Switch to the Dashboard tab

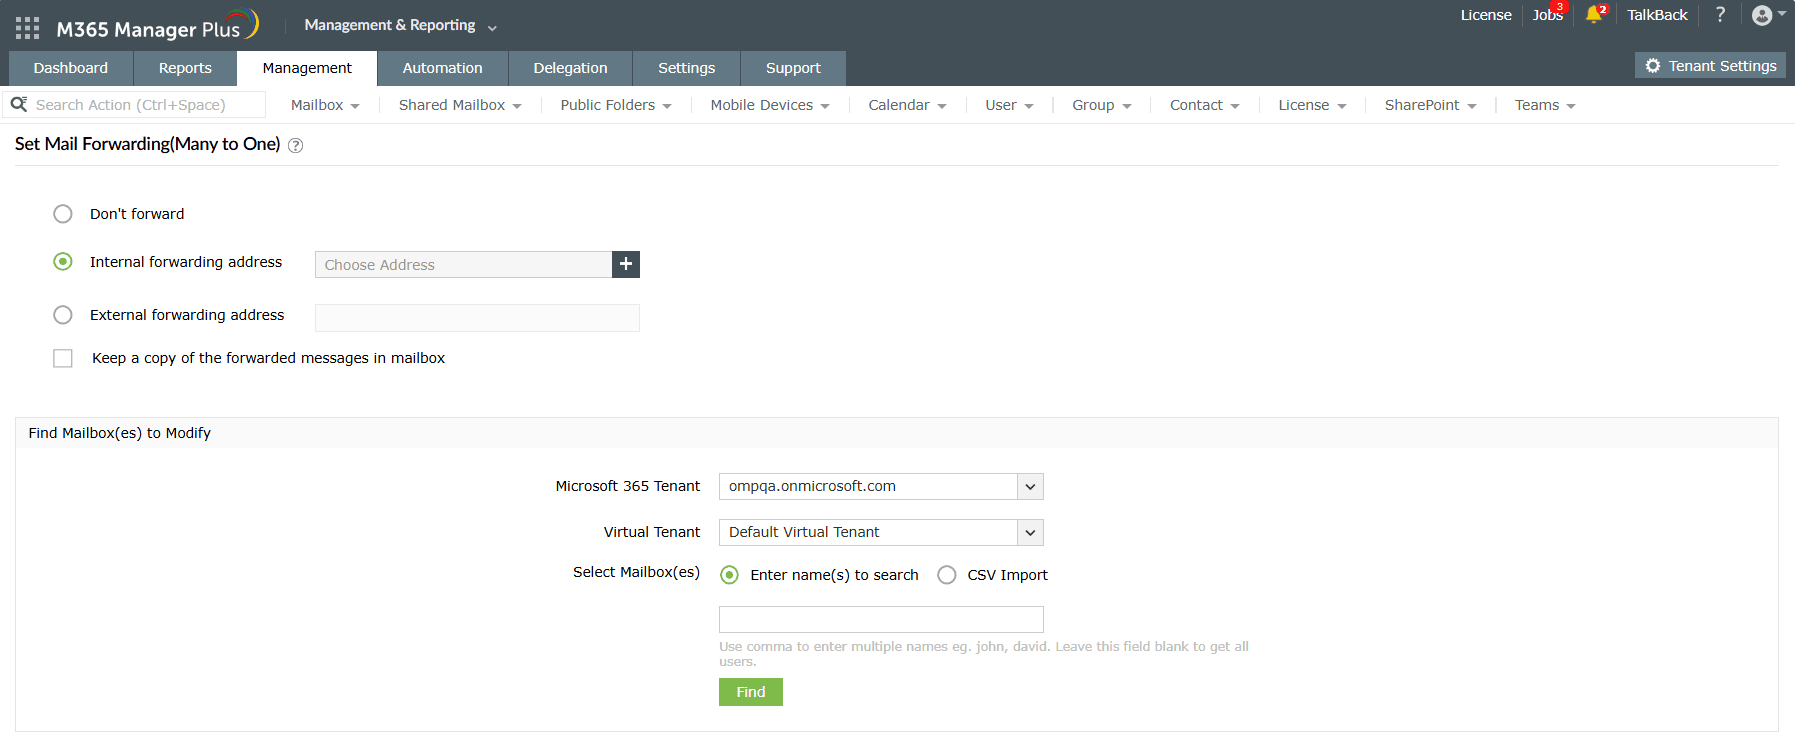[71, 68]
